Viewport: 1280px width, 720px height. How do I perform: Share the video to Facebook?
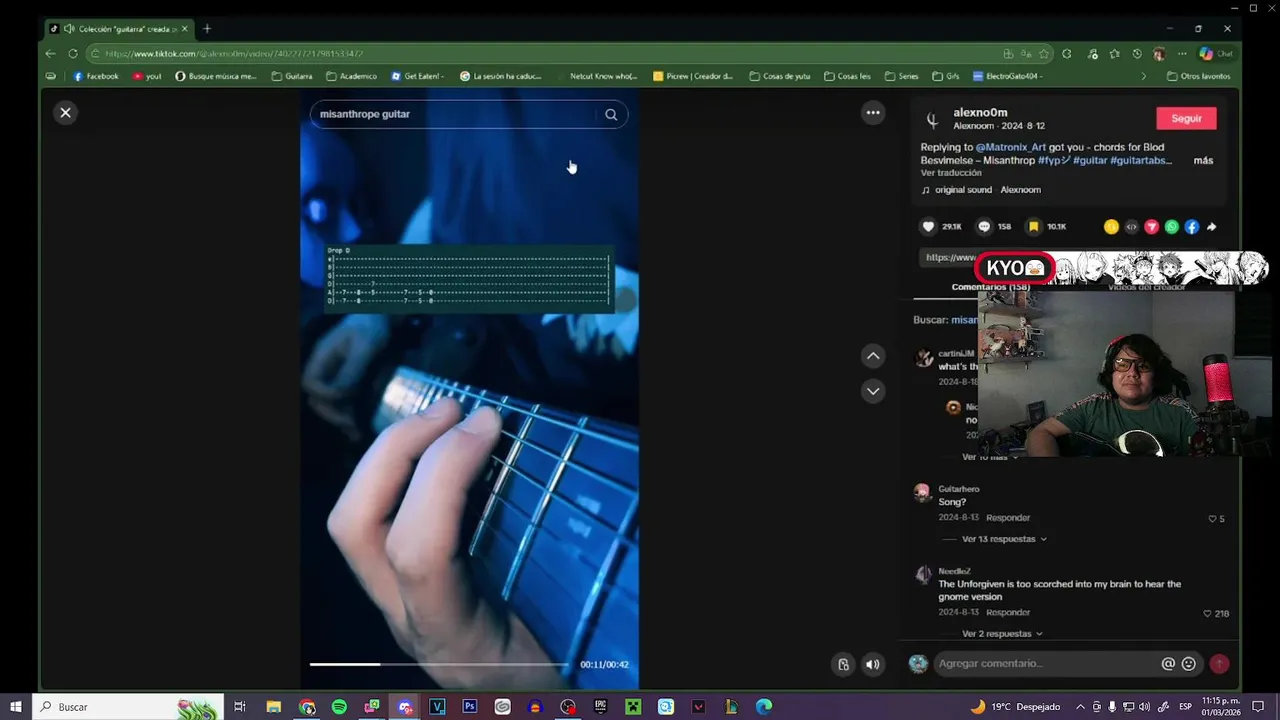[x=1192, y=227]
